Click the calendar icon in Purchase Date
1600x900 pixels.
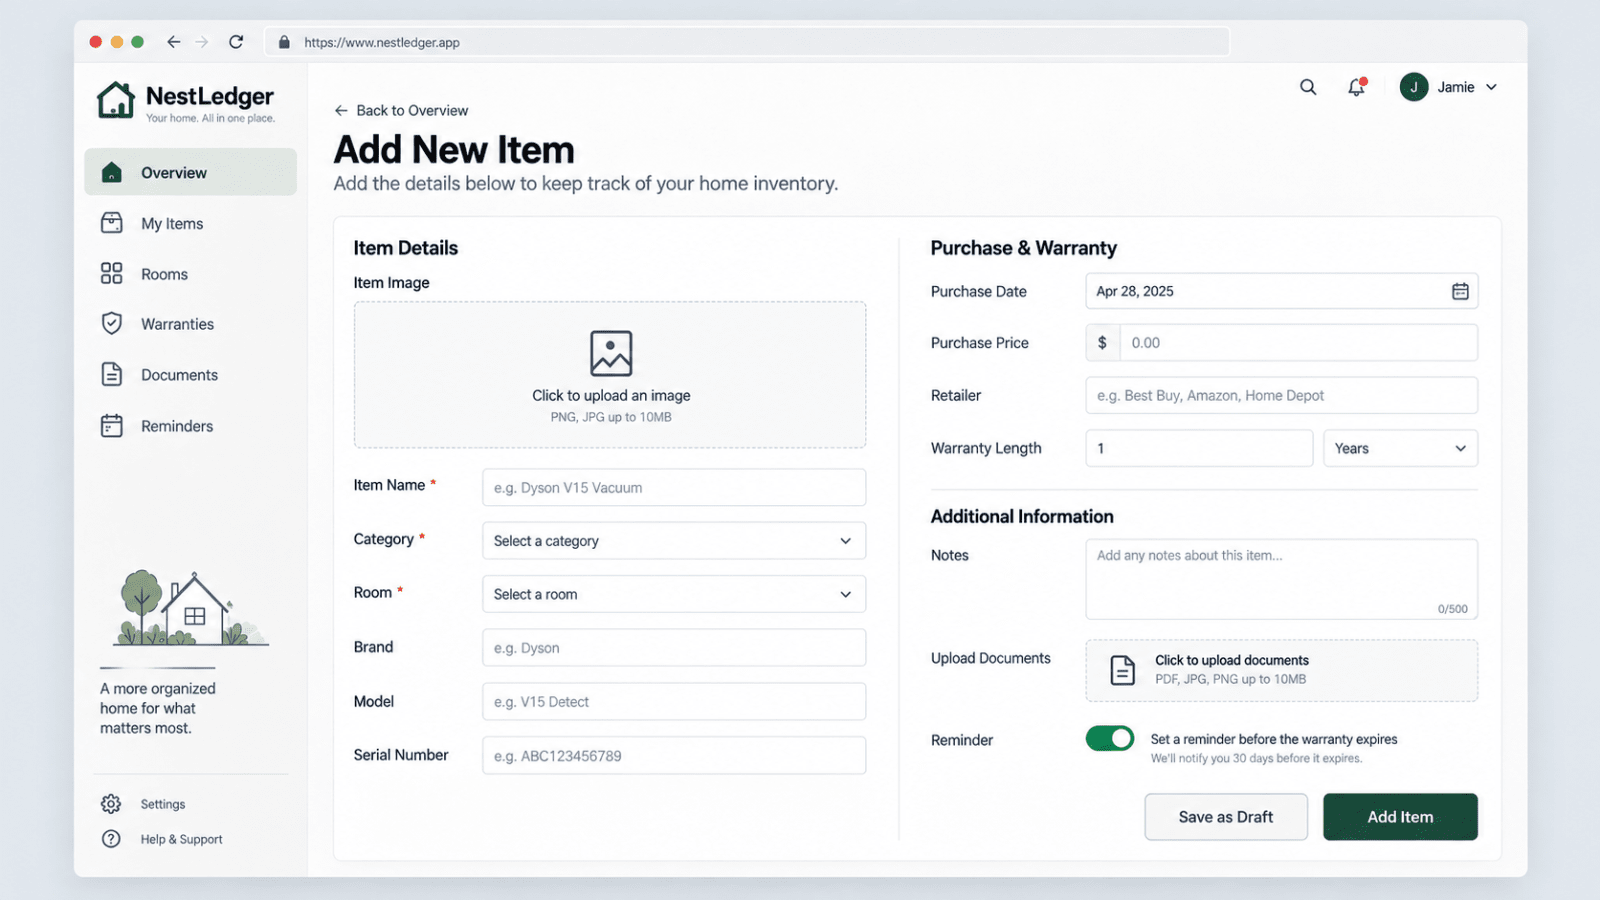[x=1460, y=291]
